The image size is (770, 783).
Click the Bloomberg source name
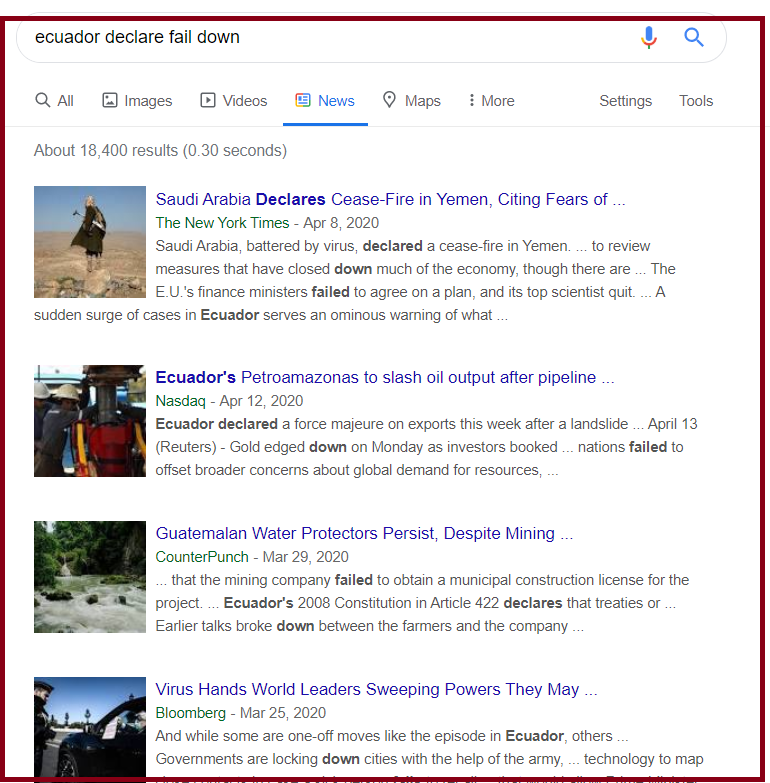(190, 713)
